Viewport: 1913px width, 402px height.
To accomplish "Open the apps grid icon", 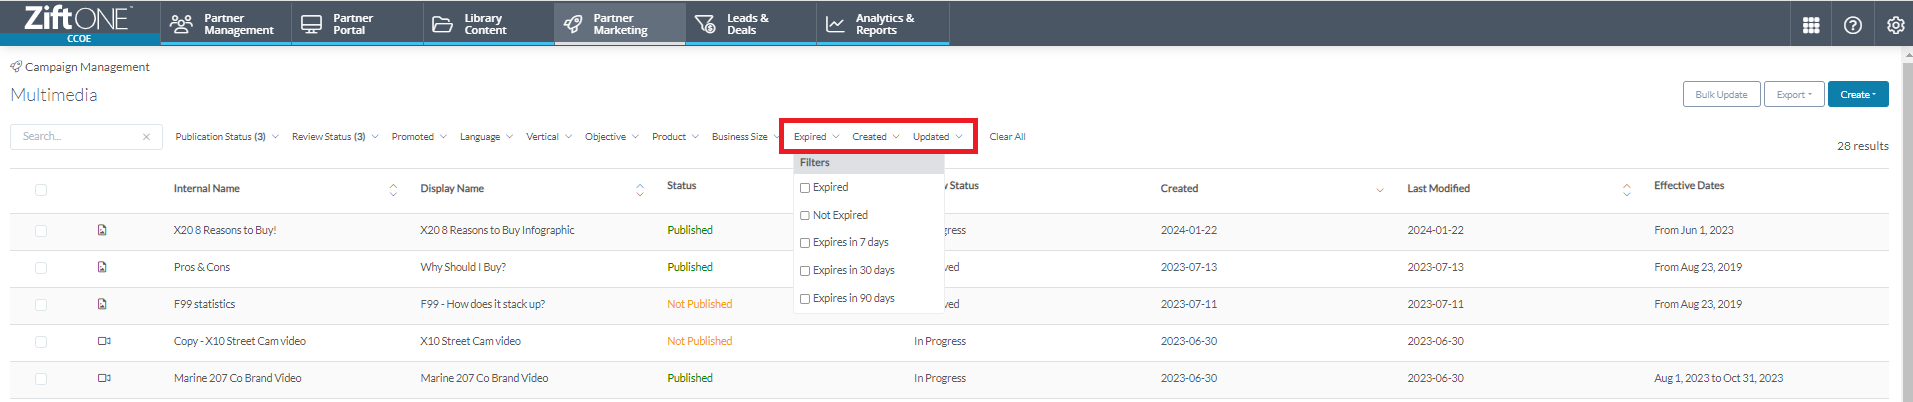I will (x=1811, y=25).
